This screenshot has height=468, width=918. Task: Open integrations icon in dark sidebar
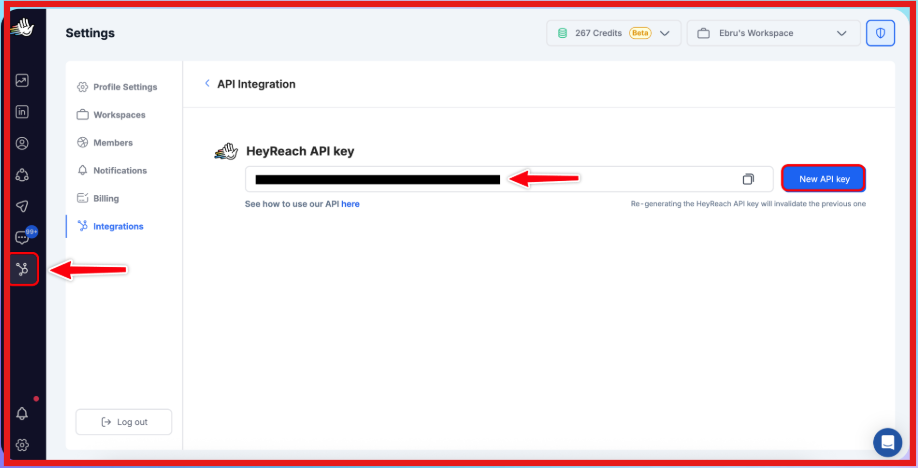point(23,269)
